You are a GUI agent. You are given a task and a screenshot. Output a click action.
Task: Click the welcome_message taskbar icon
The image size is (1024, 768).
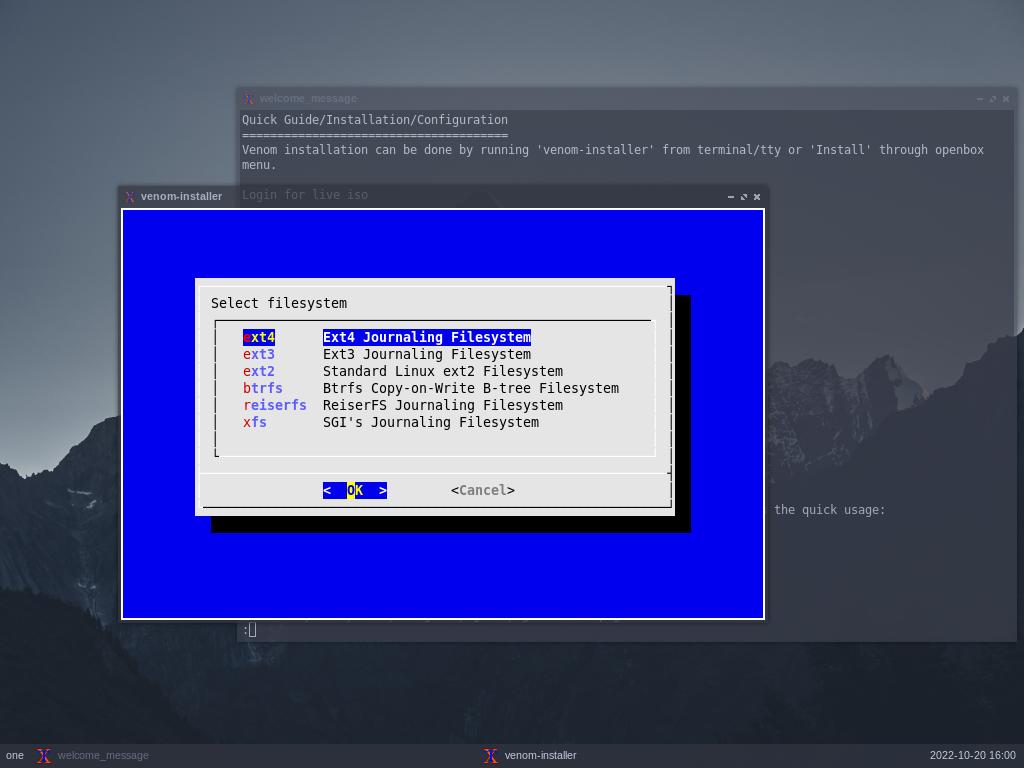coord(44,756)
